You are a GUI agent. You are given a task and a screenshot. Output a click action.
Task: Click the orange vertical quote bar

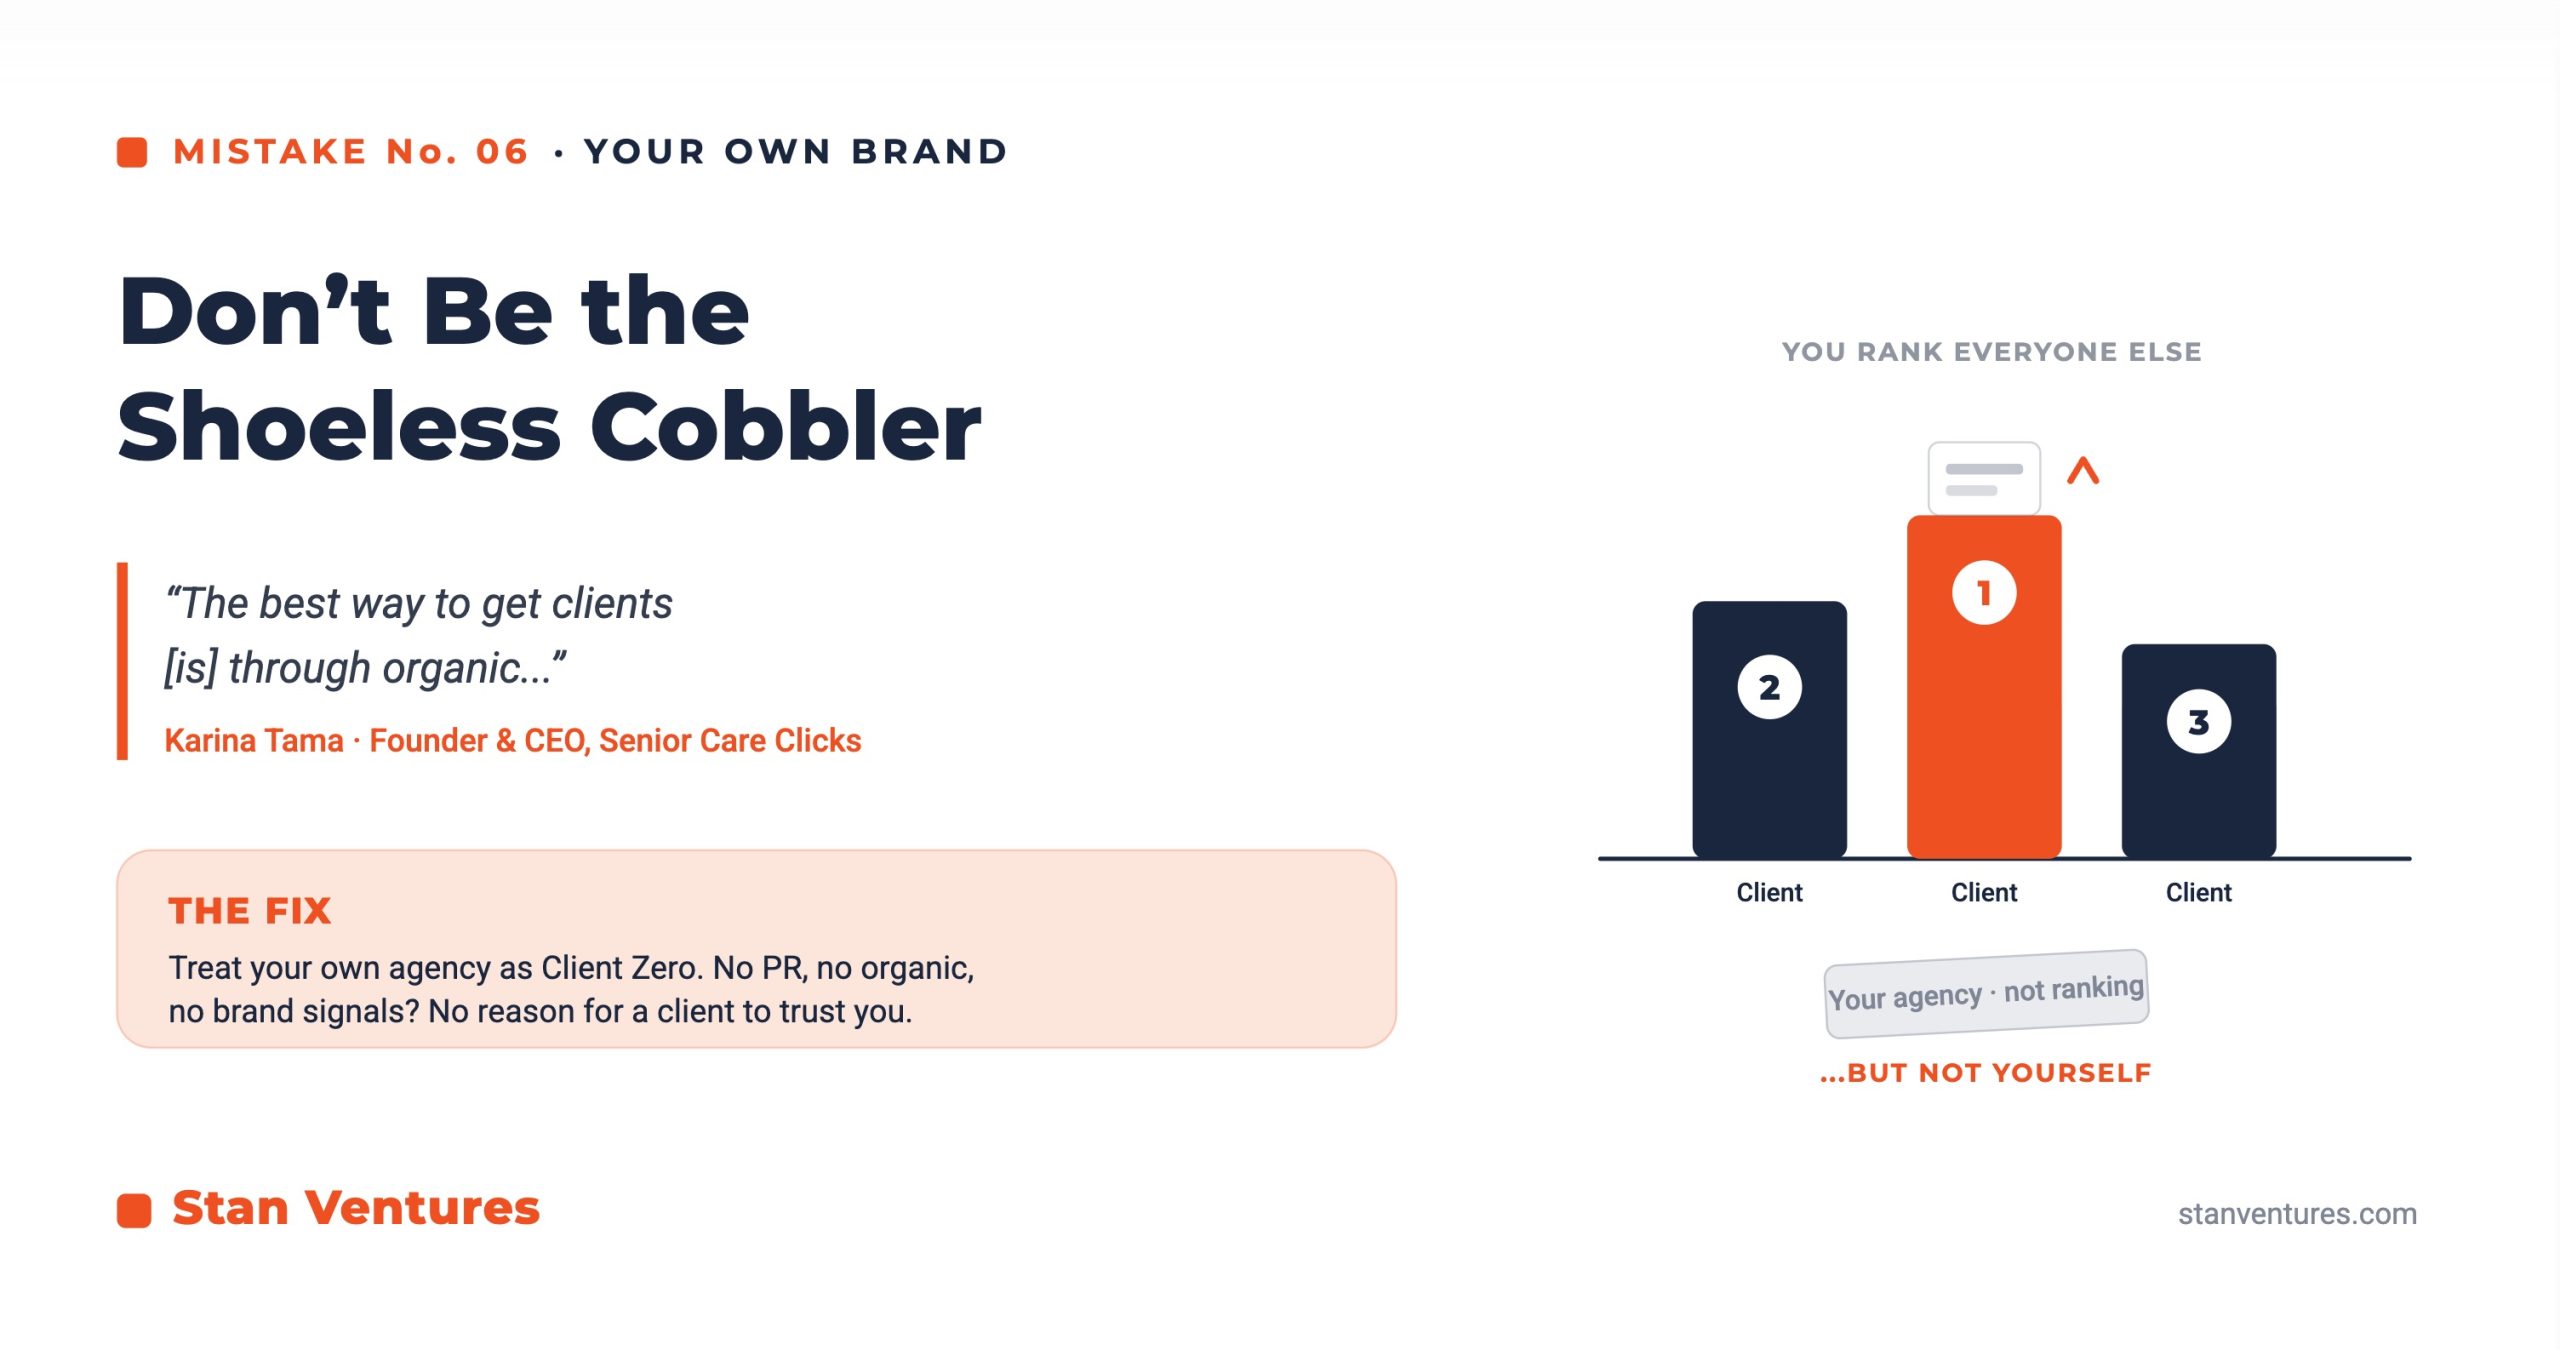click(122, 661)
